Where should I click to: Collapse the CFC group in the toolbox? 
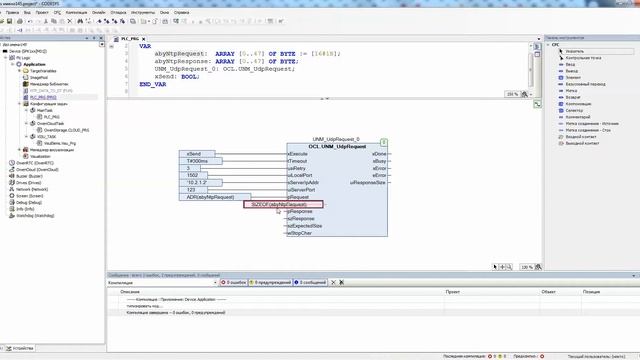click(548, 45)
